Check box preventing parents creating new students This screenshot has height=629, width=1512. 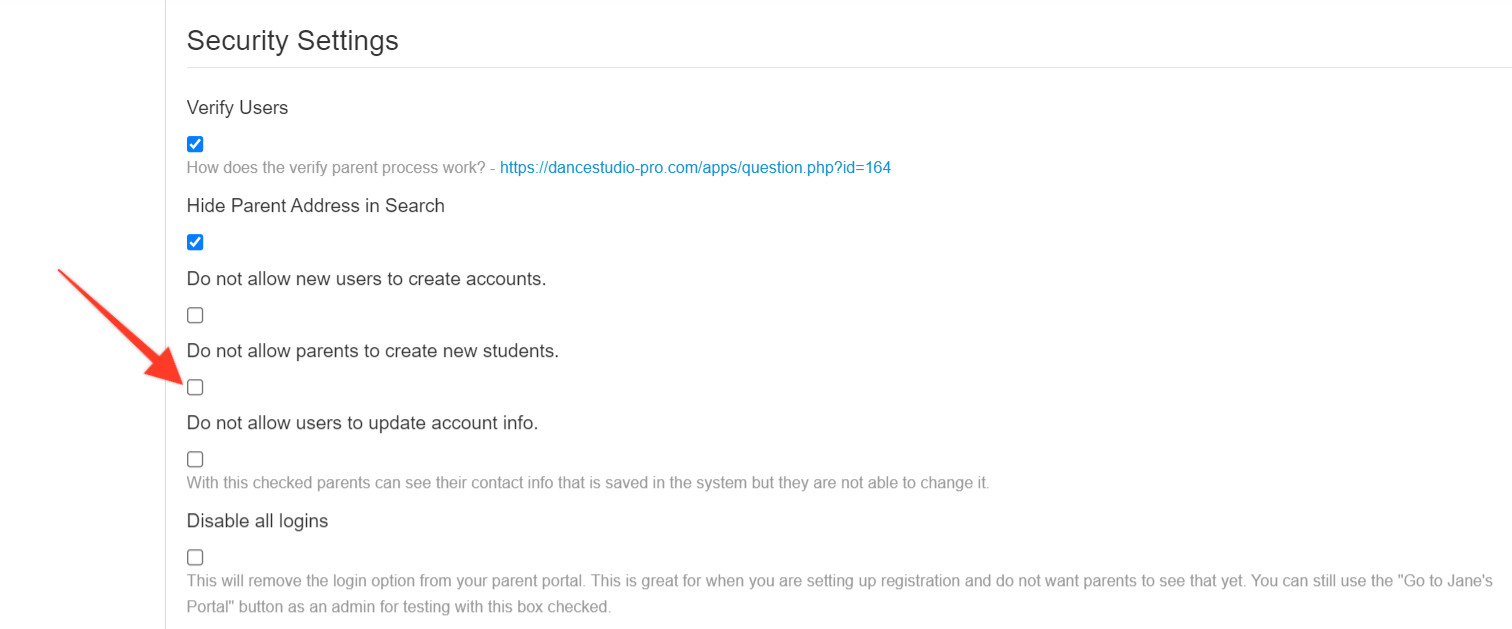point(195,387)
